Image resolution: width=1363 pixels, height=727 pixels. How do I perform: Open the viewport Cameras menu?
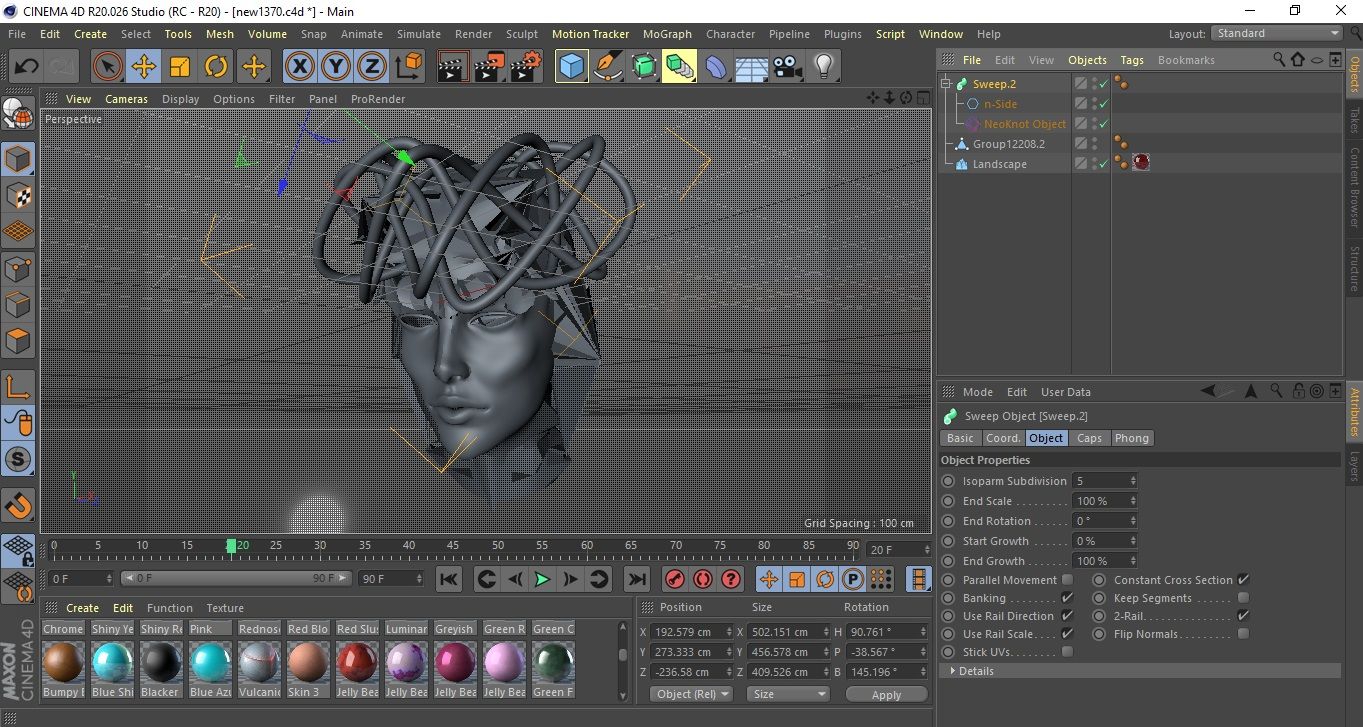tap(127, 99)
